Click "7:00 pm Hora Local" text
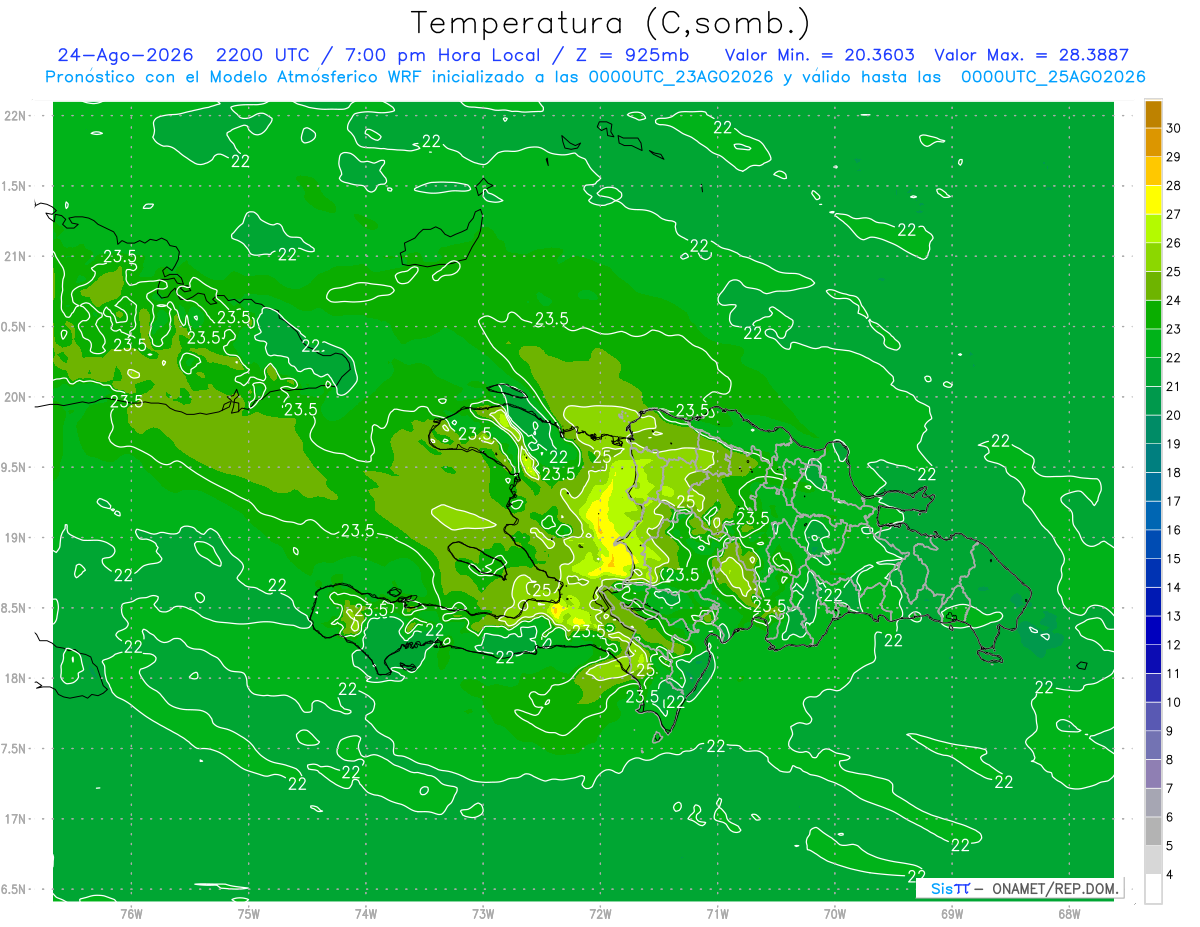This screenshot has width=1200, height=927. point(444,55)
